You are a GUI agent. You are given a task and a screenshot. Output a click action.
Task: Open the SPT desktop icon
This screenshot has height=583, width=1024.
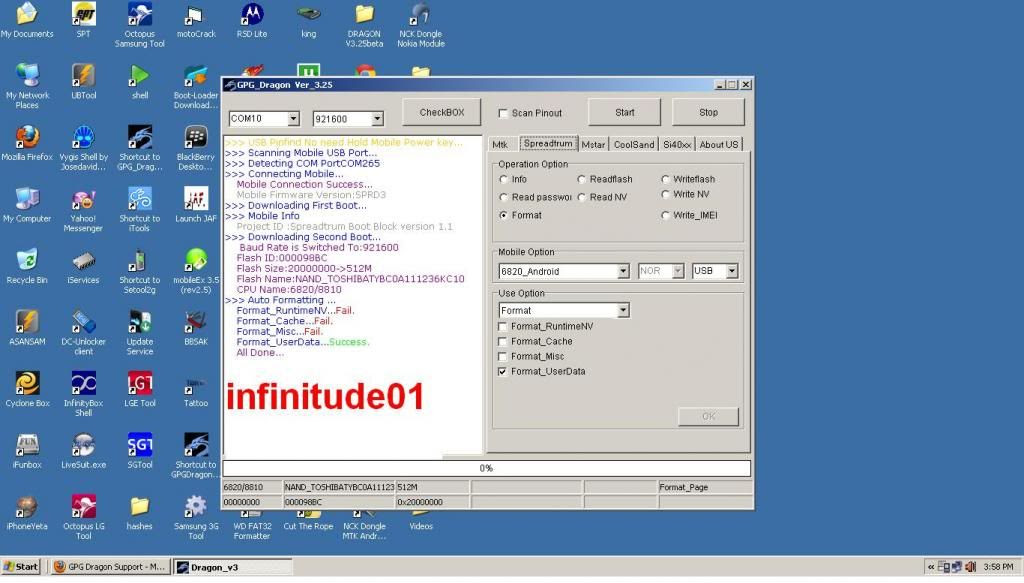(84, 20)
